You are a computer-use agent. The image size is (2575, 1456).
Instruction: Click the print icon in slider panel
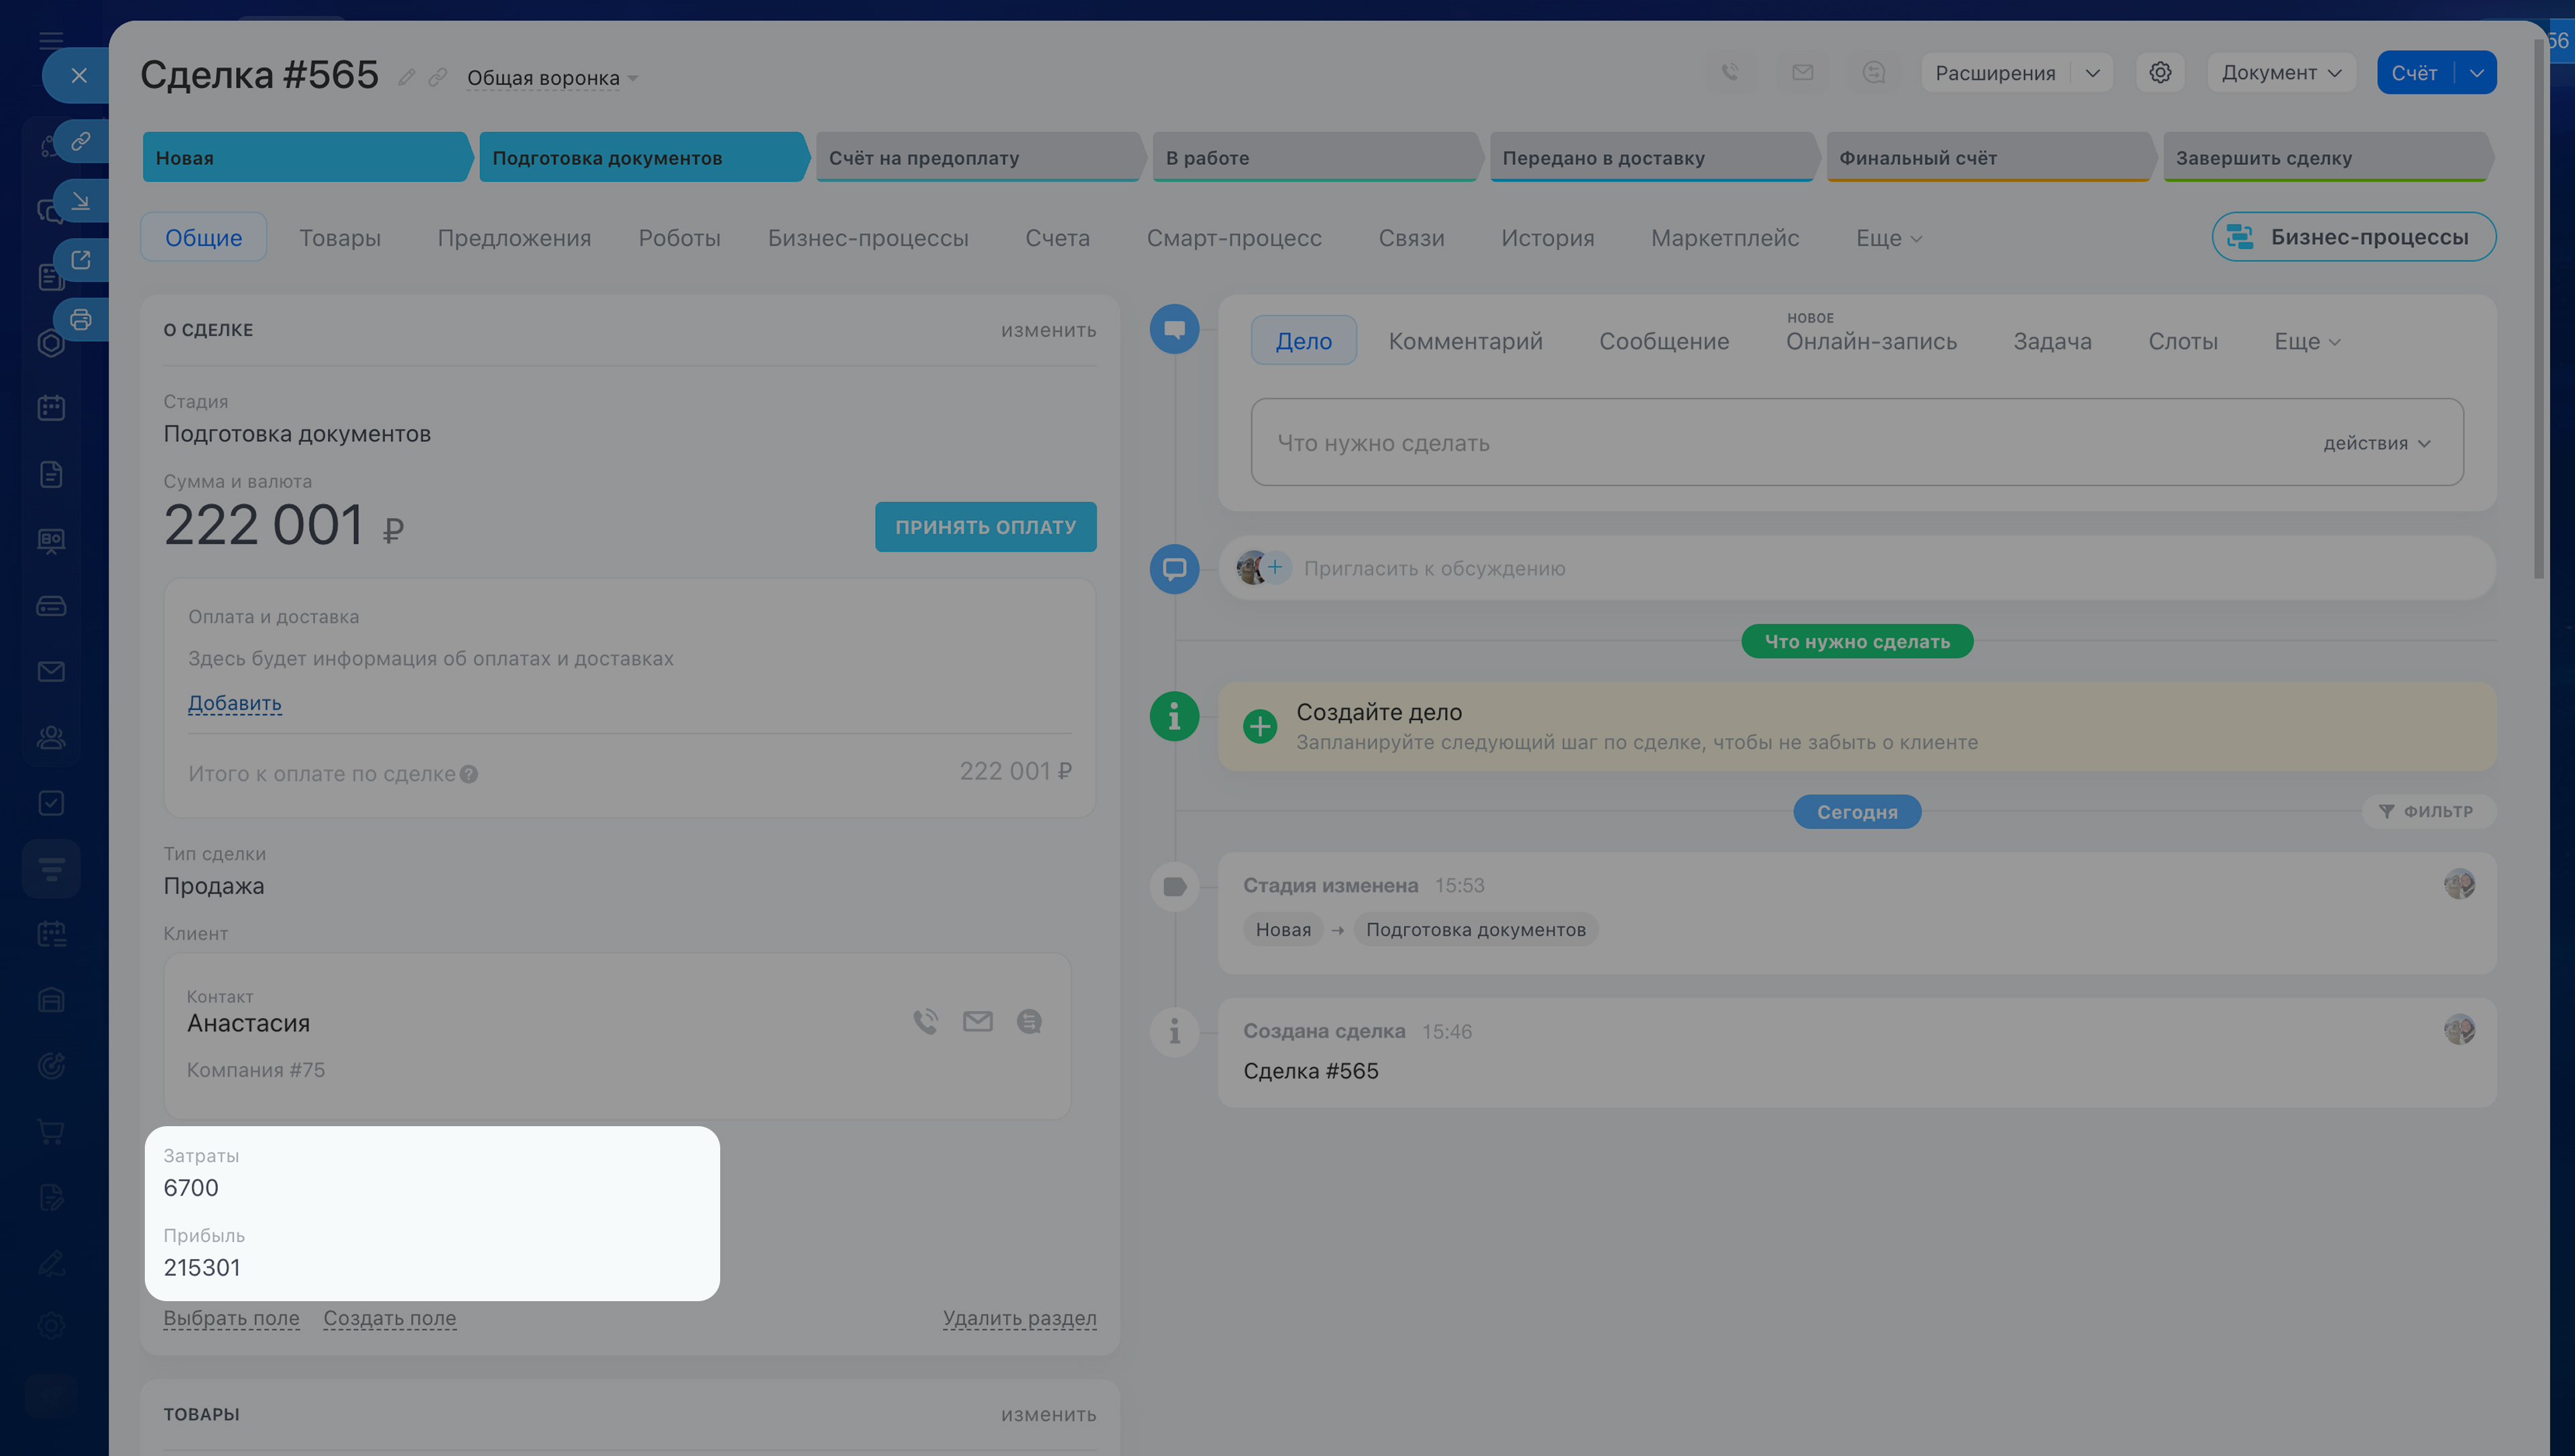(81, 320)
